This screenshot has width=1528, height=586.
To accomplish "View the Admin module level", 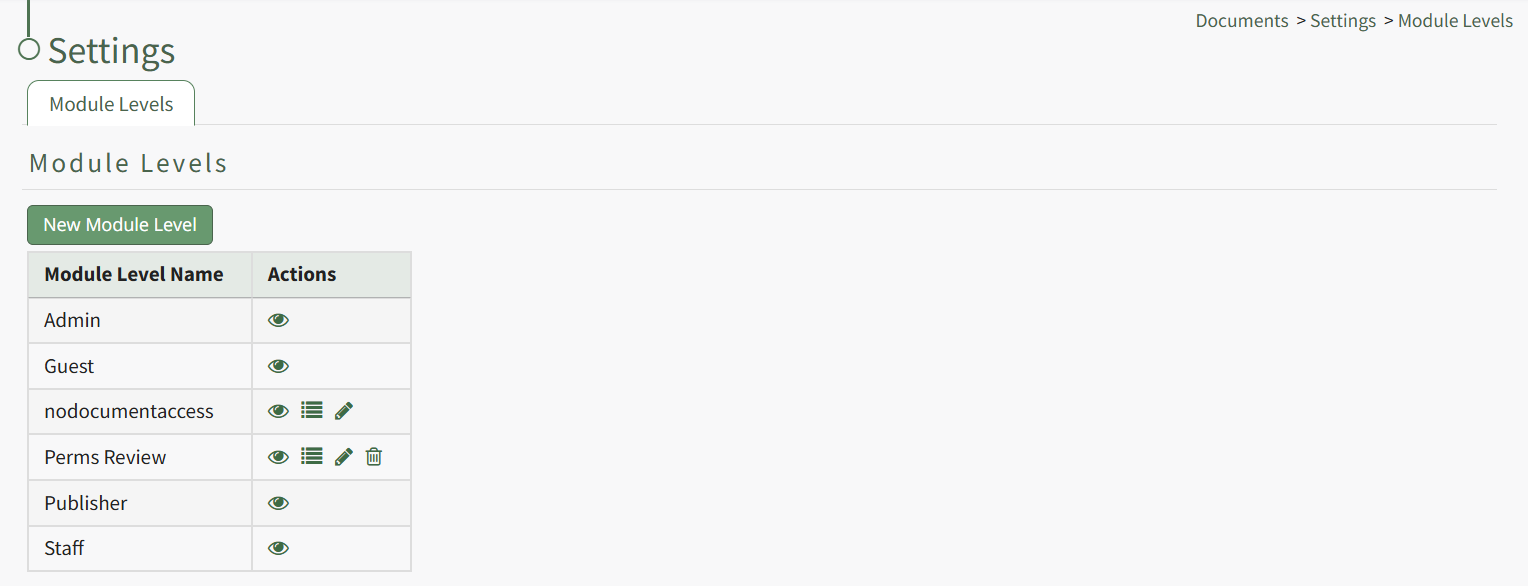I will click(278, 320).
